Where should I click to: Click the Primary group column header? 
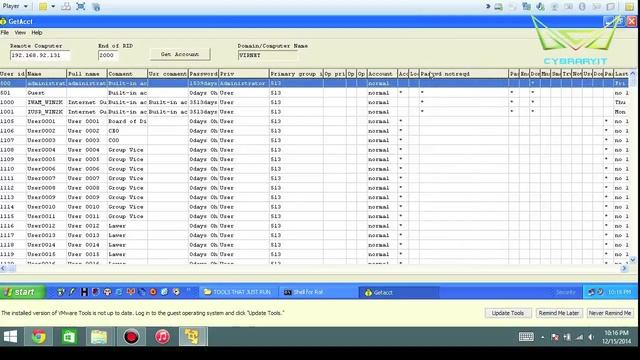tap(296, 74)
